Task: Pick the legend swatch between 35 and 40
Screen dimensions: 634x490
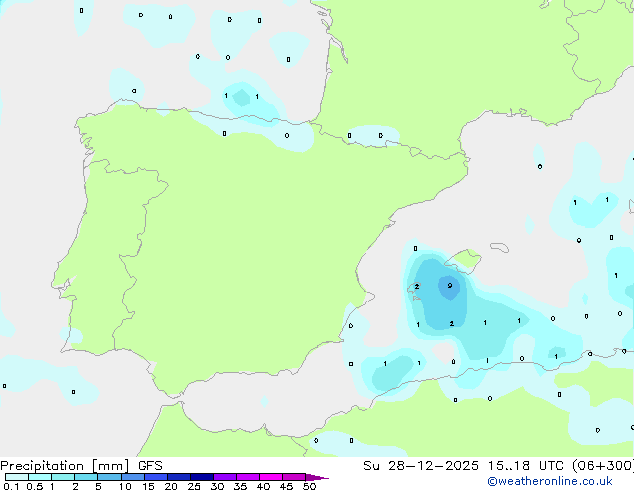Action: 248,477
